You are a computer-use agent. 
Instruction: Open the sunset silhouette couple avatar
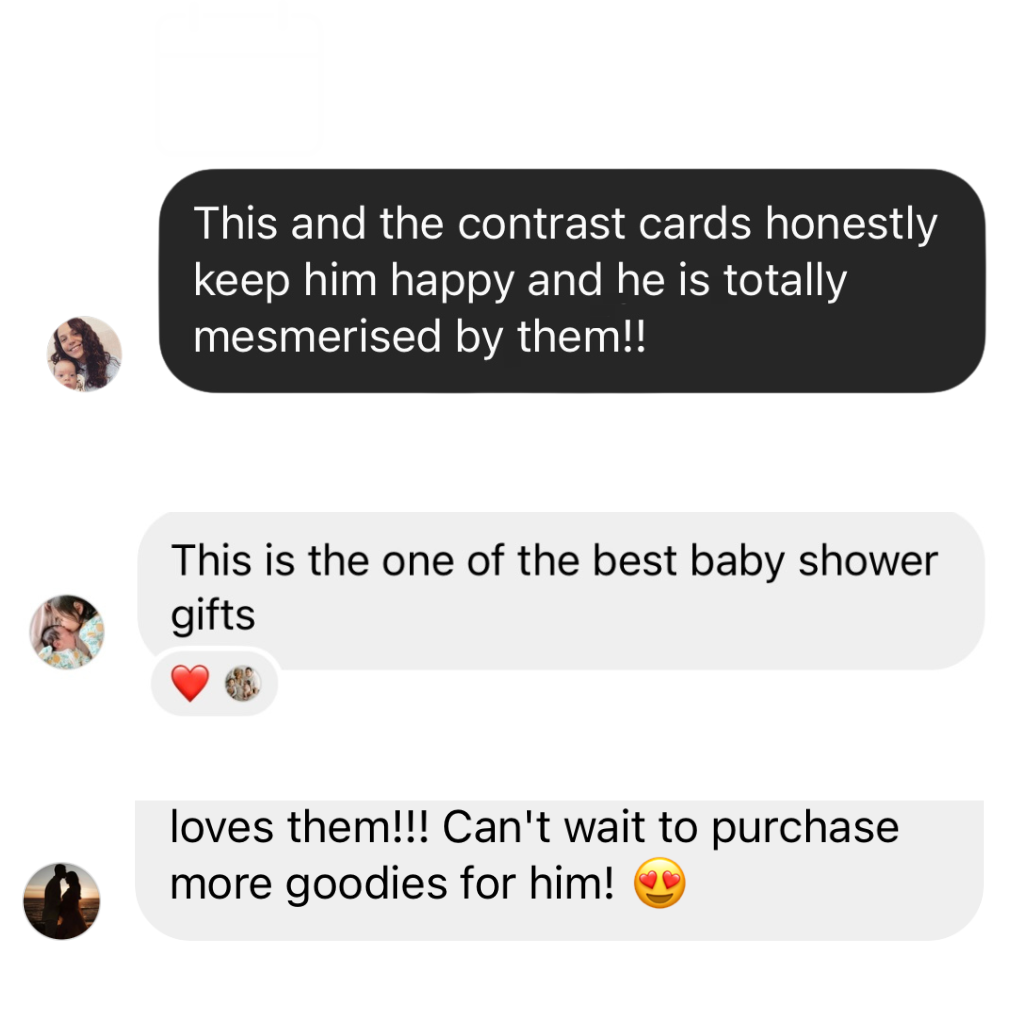click(61, 901)
